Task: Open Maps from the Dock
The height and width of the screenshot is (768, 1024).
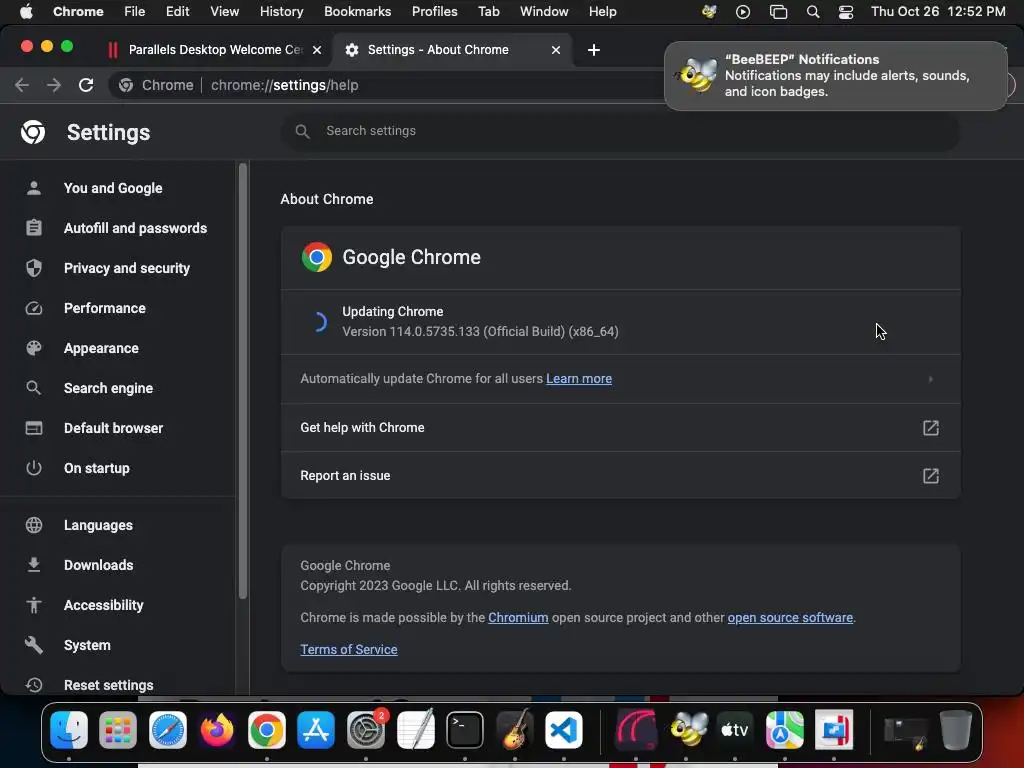Action: click(784, 729)
